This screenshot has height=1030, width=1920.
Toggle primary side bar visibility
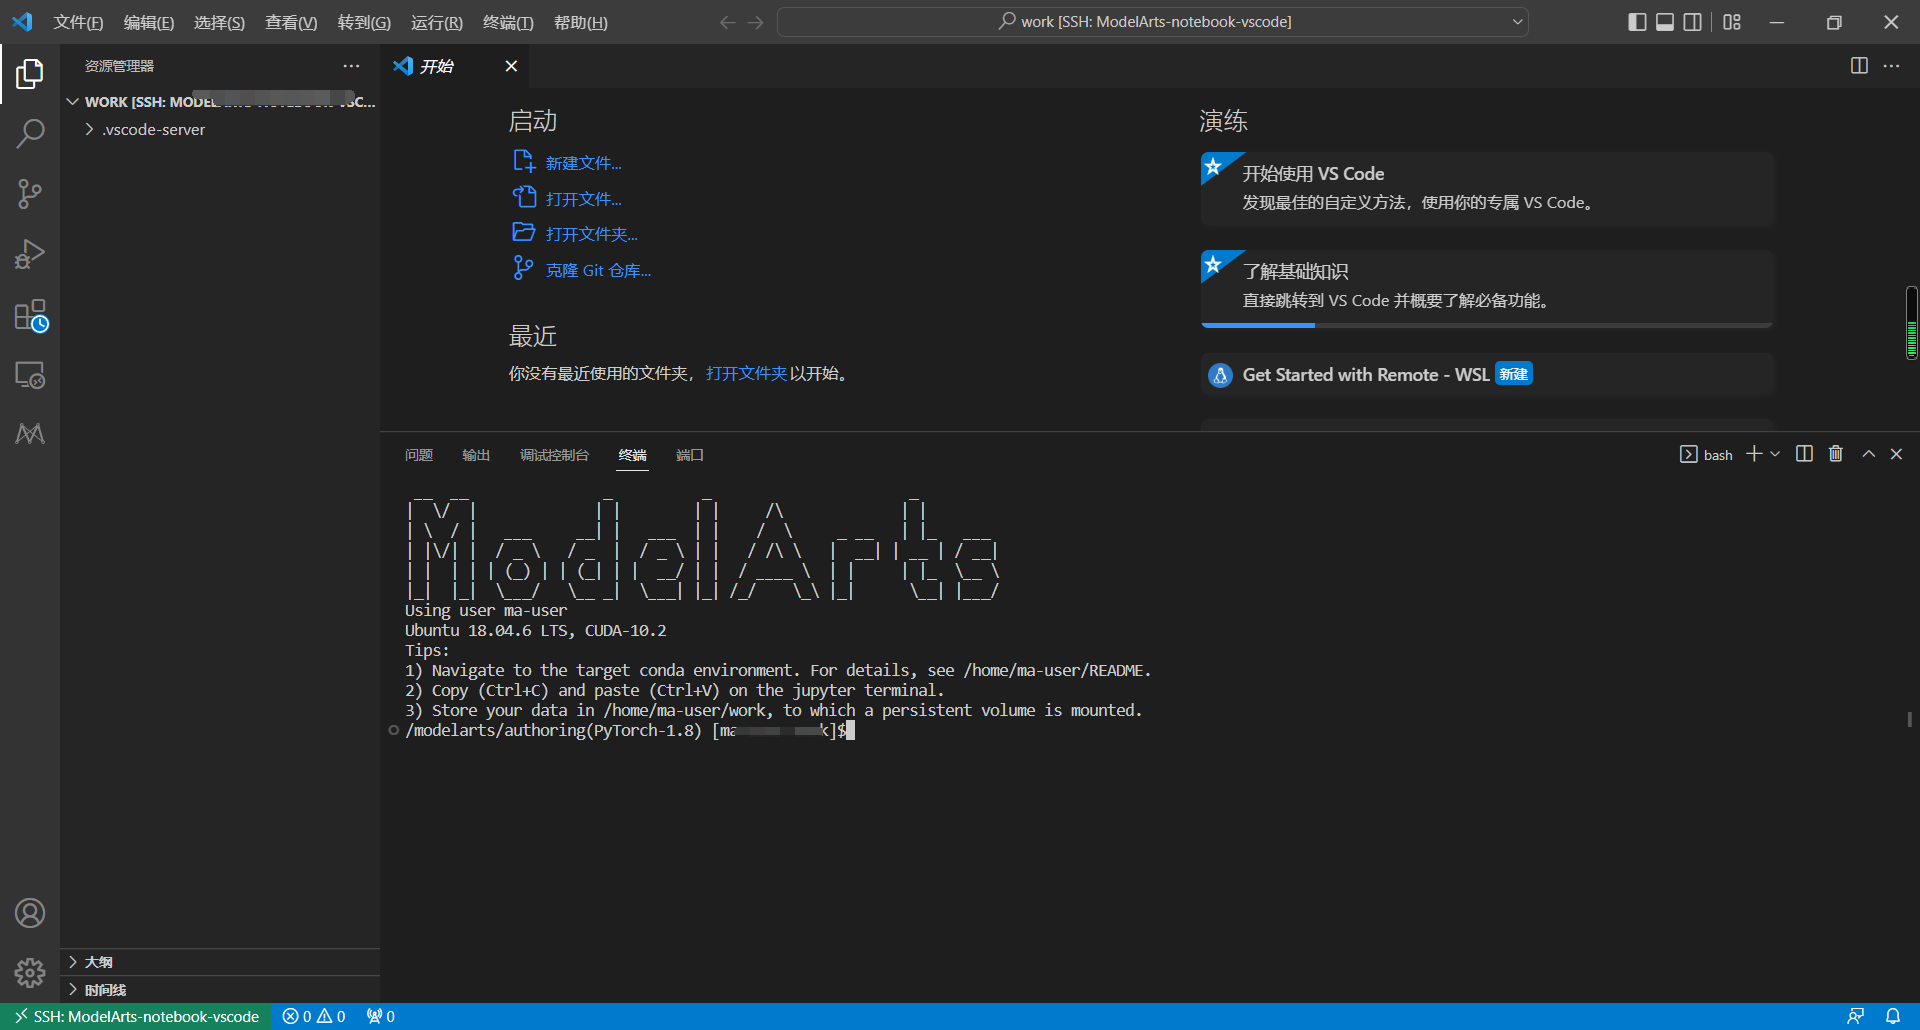[x=1637, y=22]
